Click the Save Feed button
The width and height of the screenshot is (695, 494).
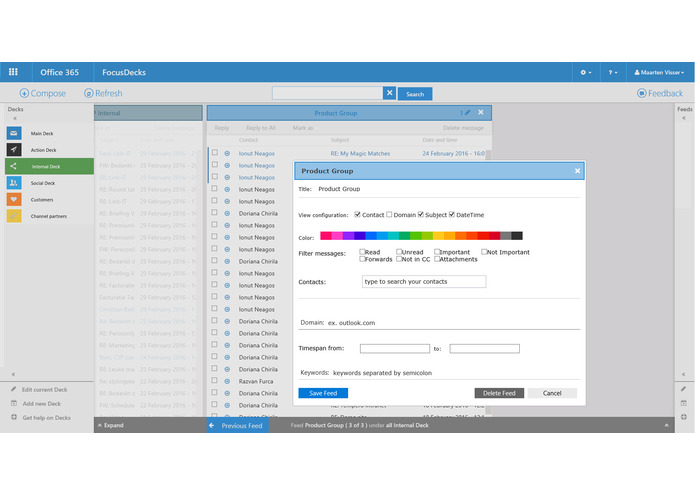click(x=323, y=393)
